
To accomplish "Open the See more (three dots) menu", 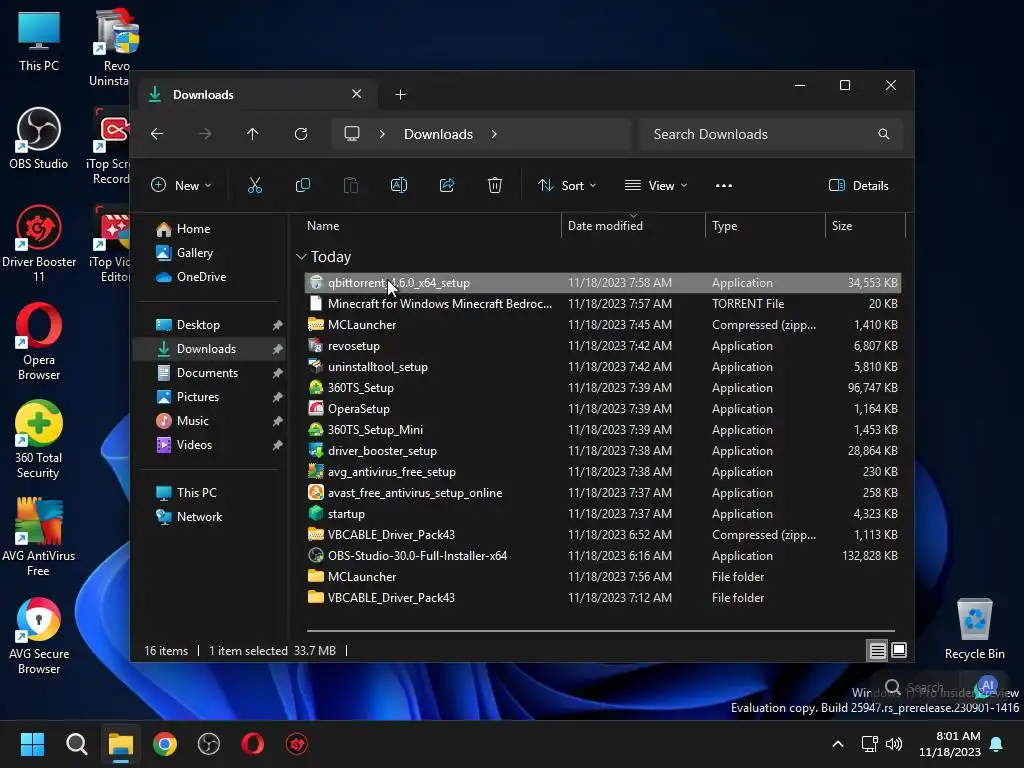I will [724, 185].
